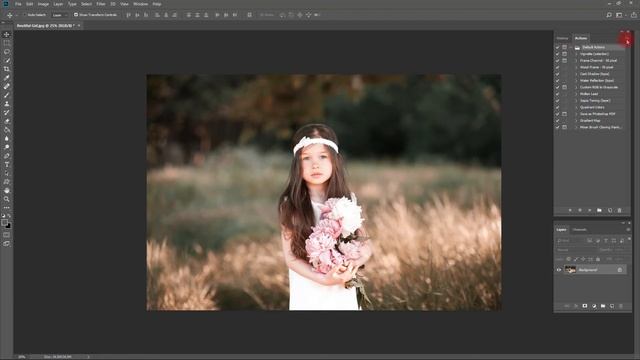Expand the Sepia Toning (layer) action

[576, 100]
